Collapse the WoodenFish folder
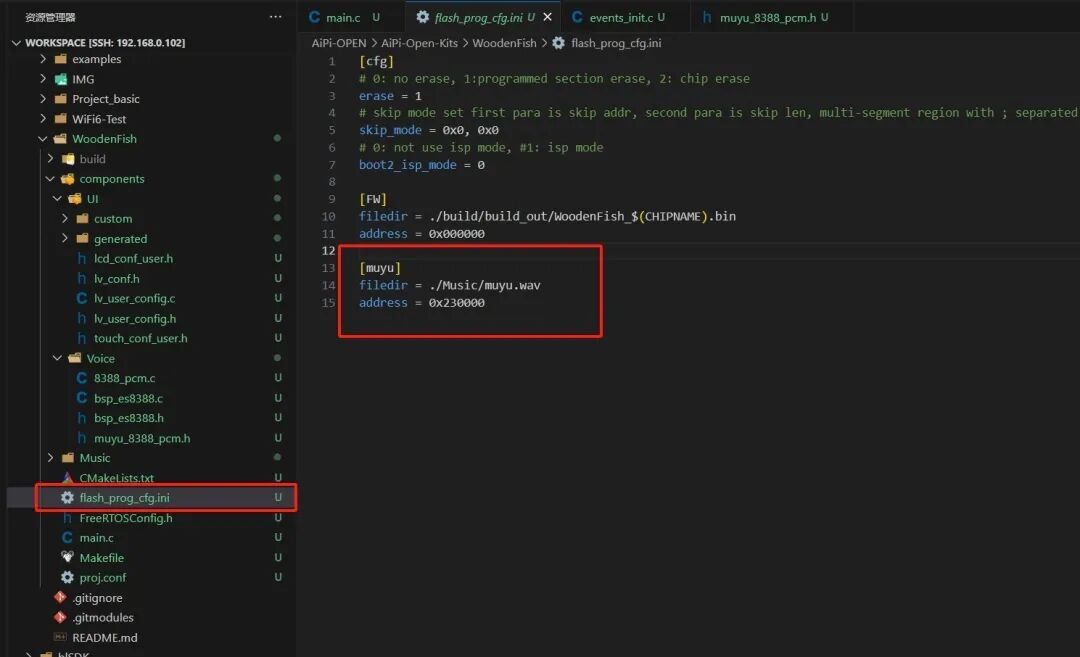Screen dimensions: 1080x657 click(43, 138)
